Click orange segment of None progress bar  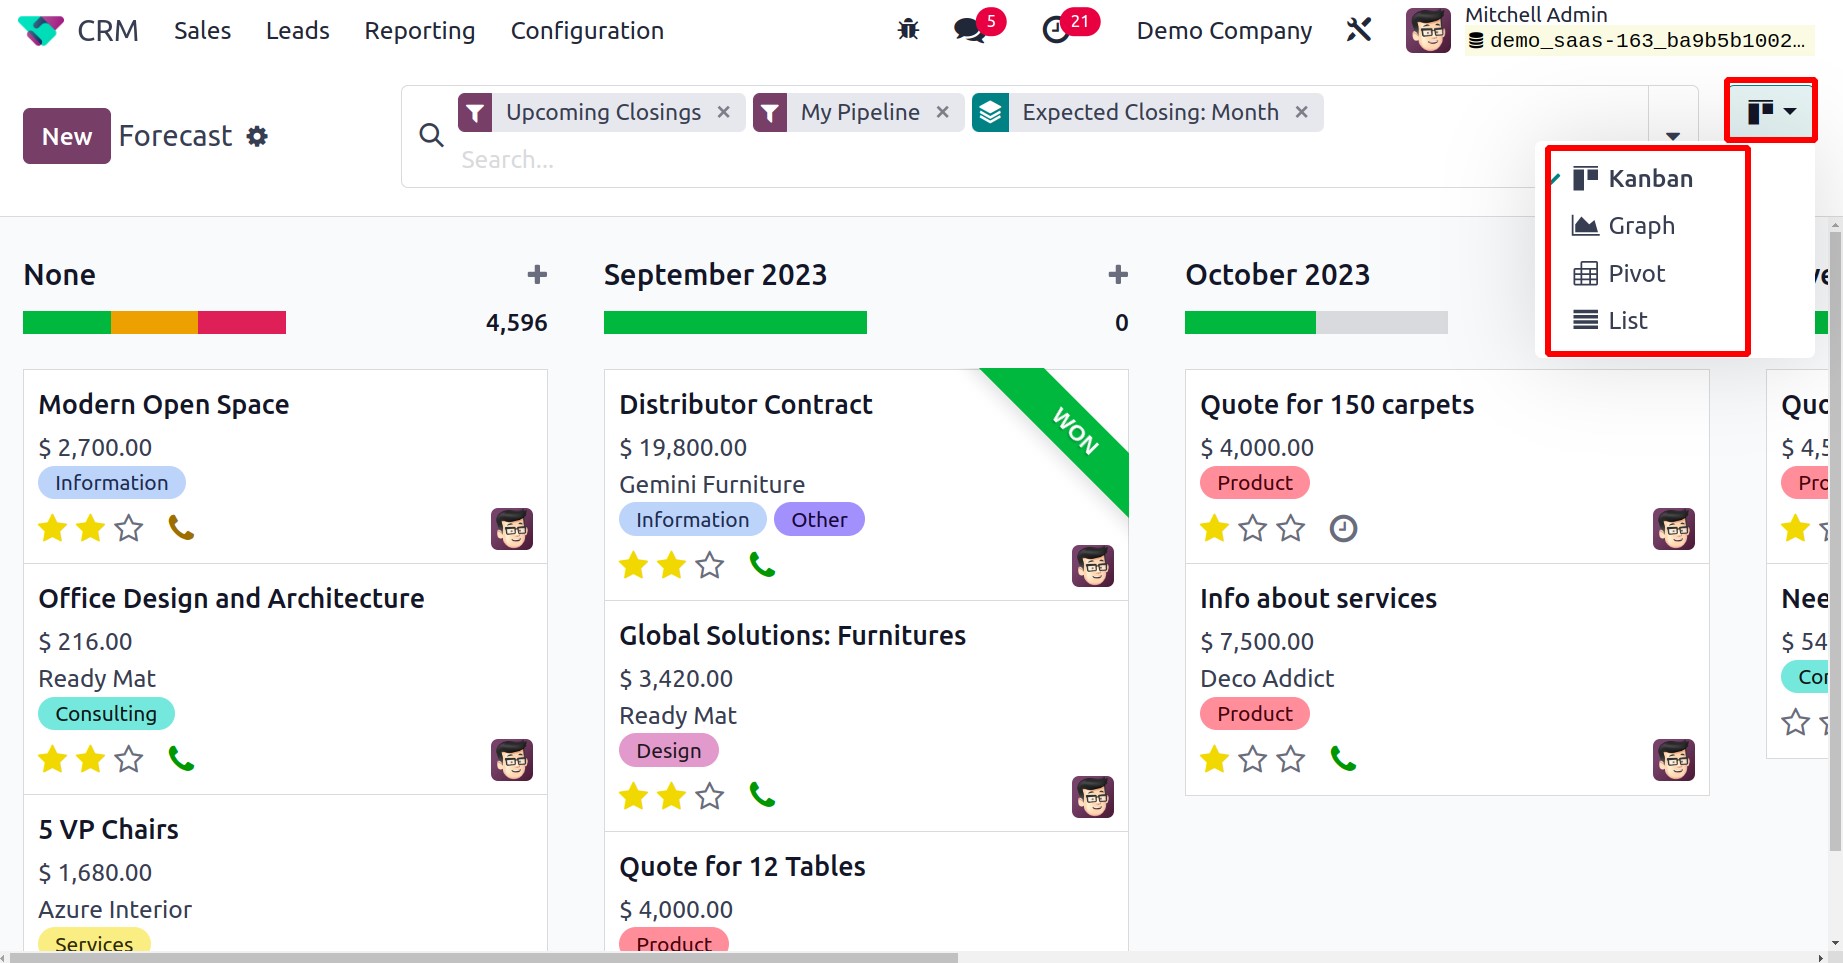click(154, 323)
